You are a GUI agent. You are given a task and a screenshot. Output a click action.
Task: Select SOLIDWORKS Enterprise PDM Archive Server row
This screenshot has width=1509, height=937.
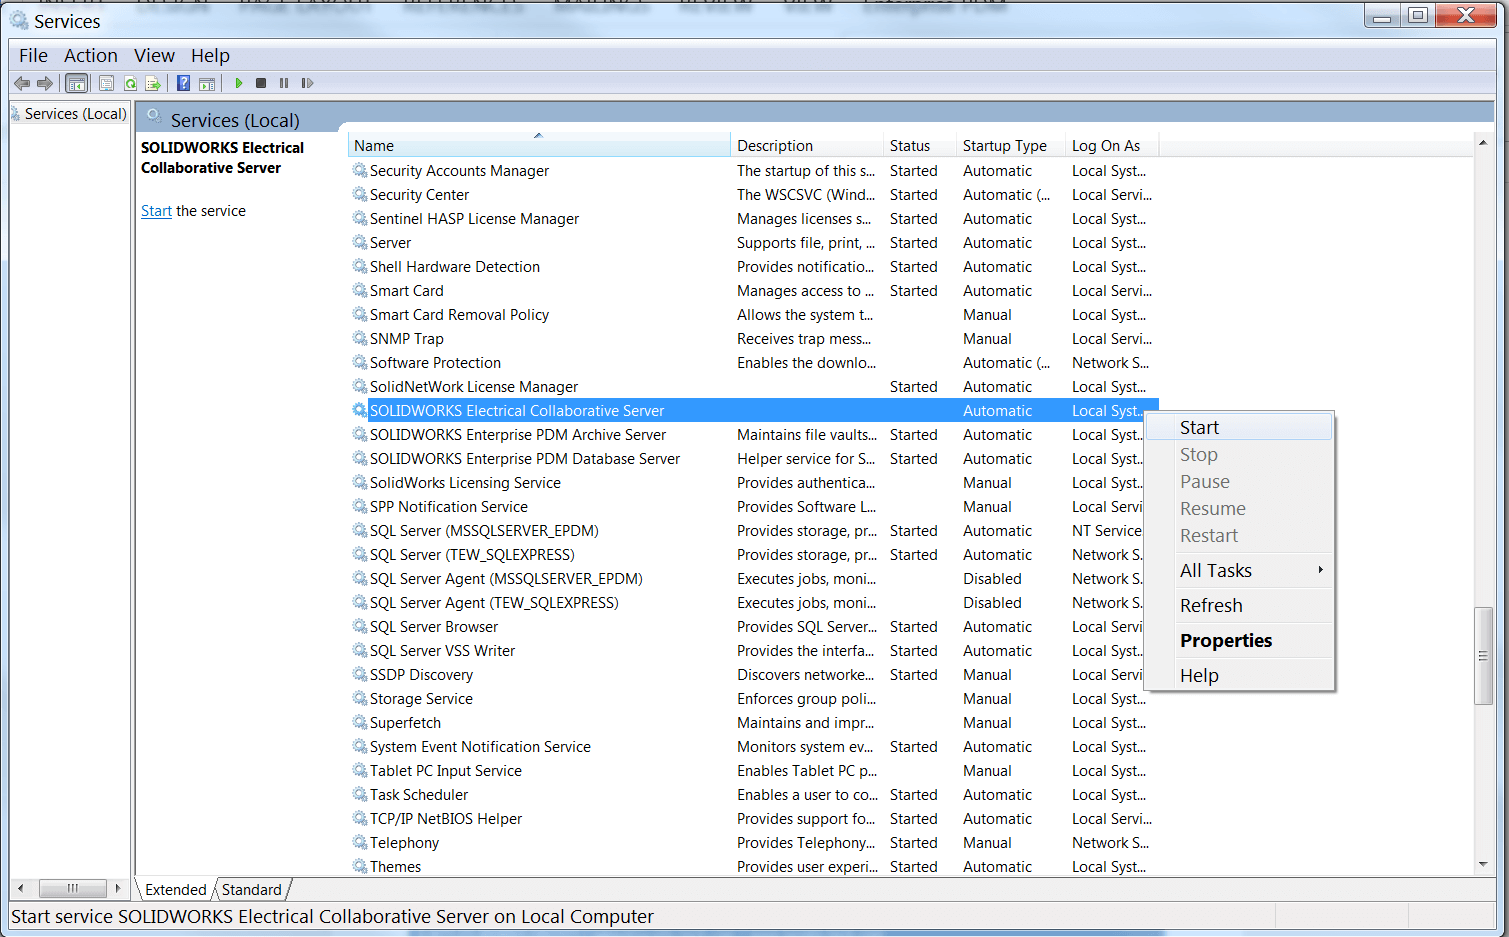click(753, 434)
